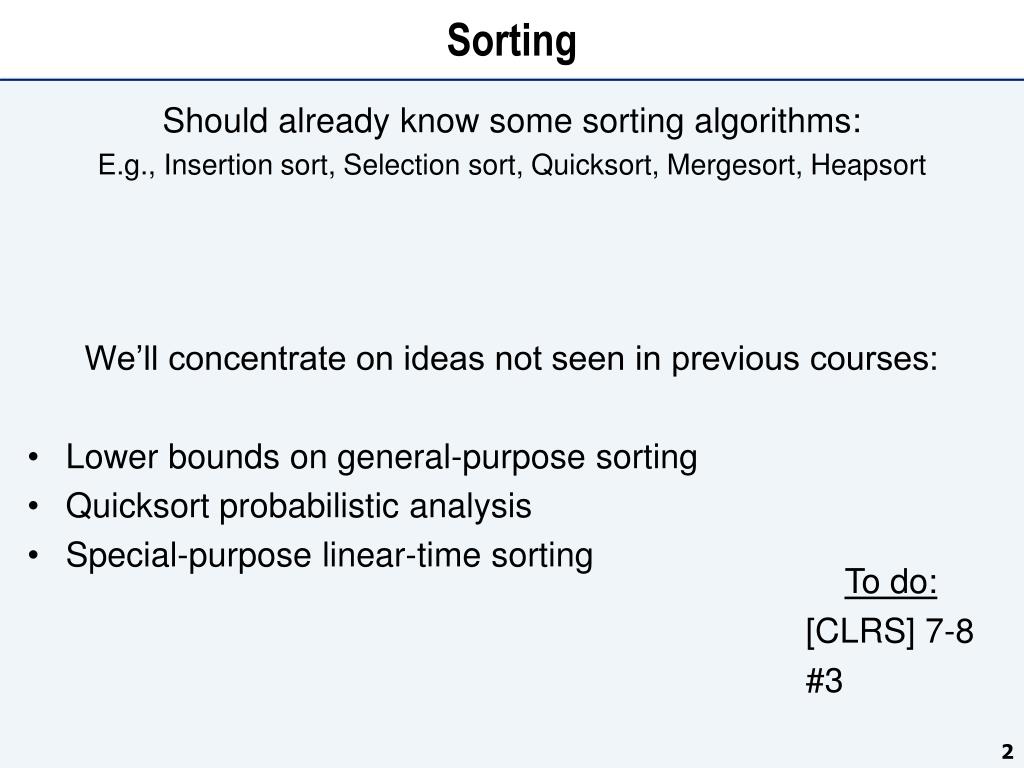Click the underlined 'To do:' heading

(x=891, y=581)
